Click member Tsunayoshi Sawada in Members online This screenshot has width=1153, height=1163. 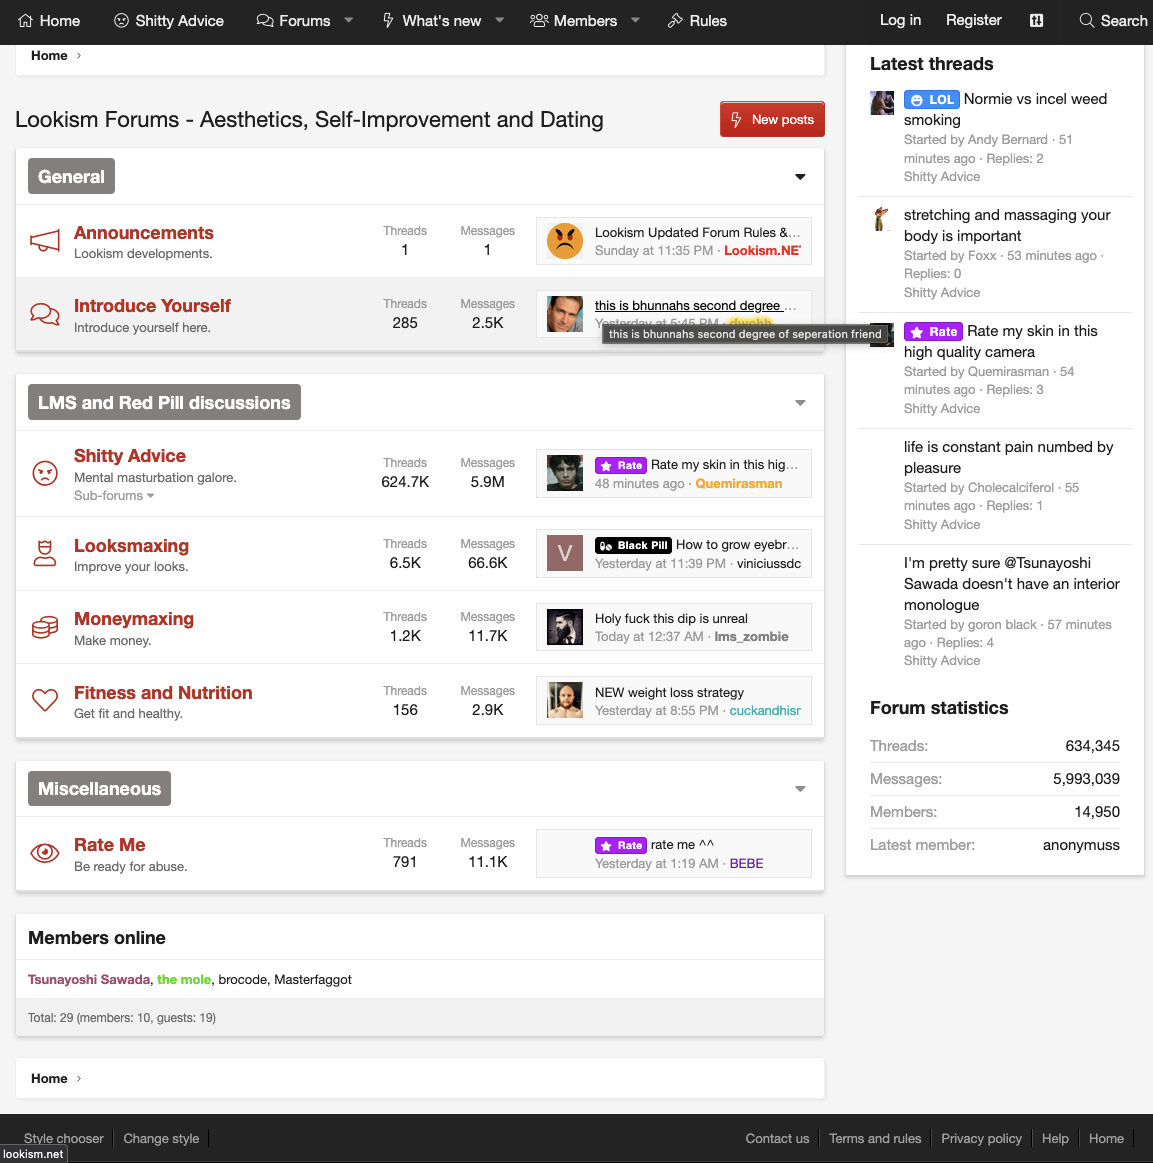pyautogui.click(x=89, y=980)
